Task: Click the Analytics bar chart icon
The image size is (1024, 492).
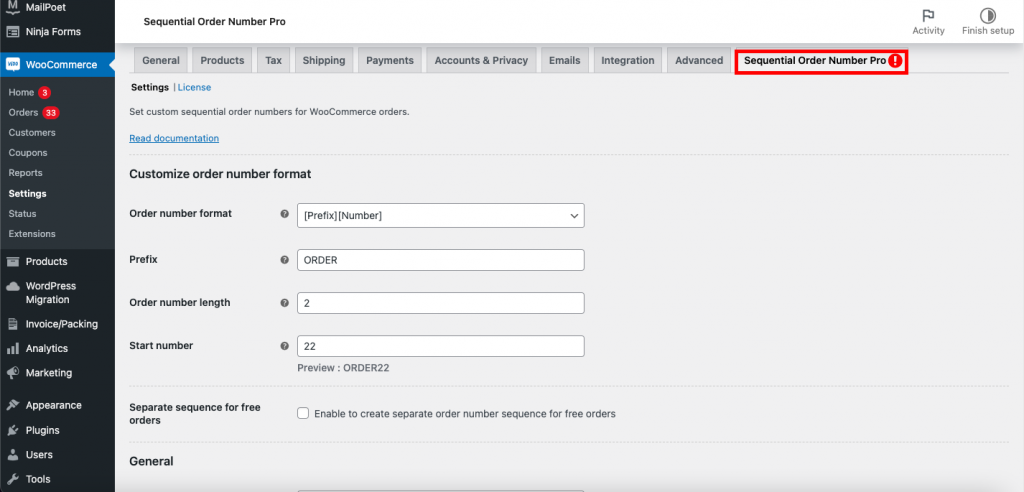Action: coord(13,349)
